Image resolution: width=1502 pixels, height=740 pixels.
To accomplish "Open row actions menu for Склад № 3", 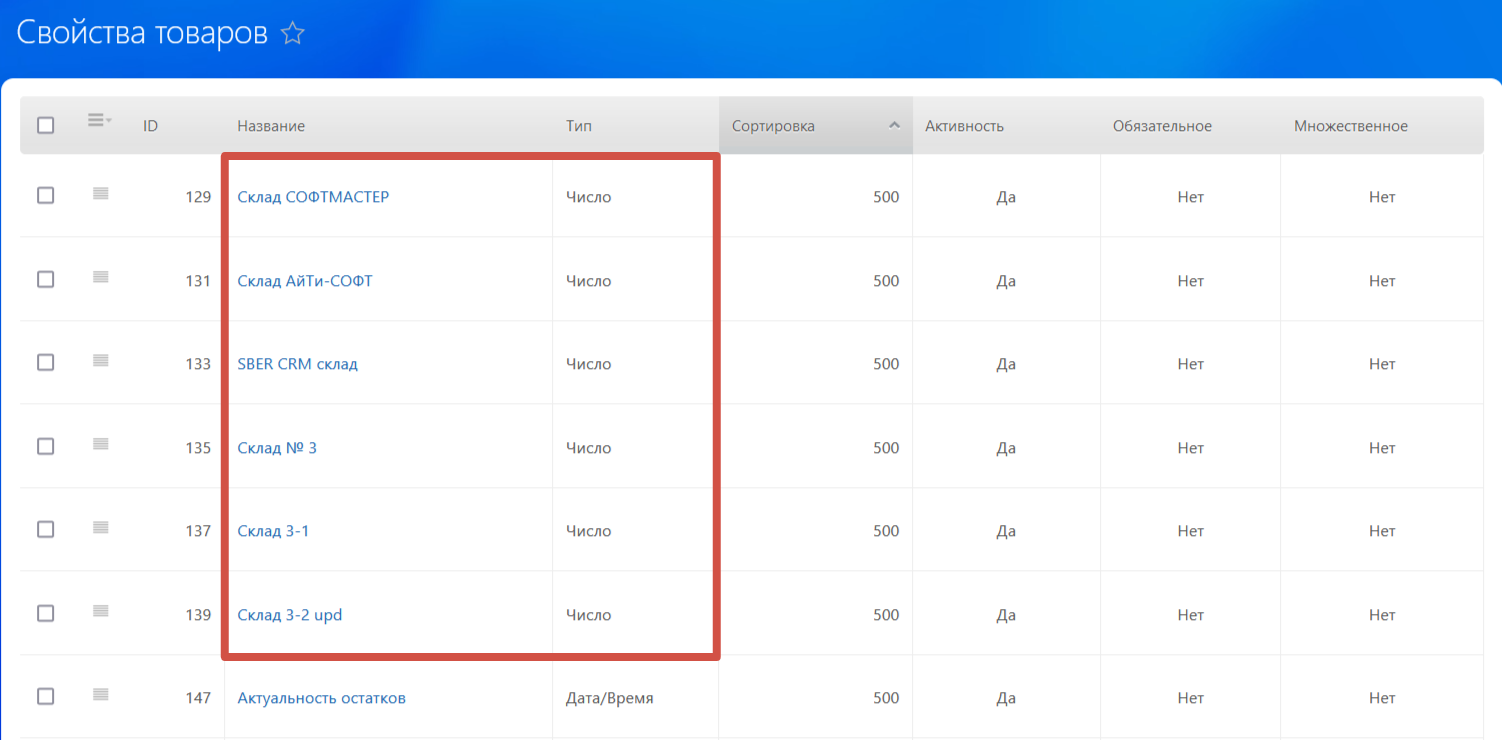I will point(100,445).
